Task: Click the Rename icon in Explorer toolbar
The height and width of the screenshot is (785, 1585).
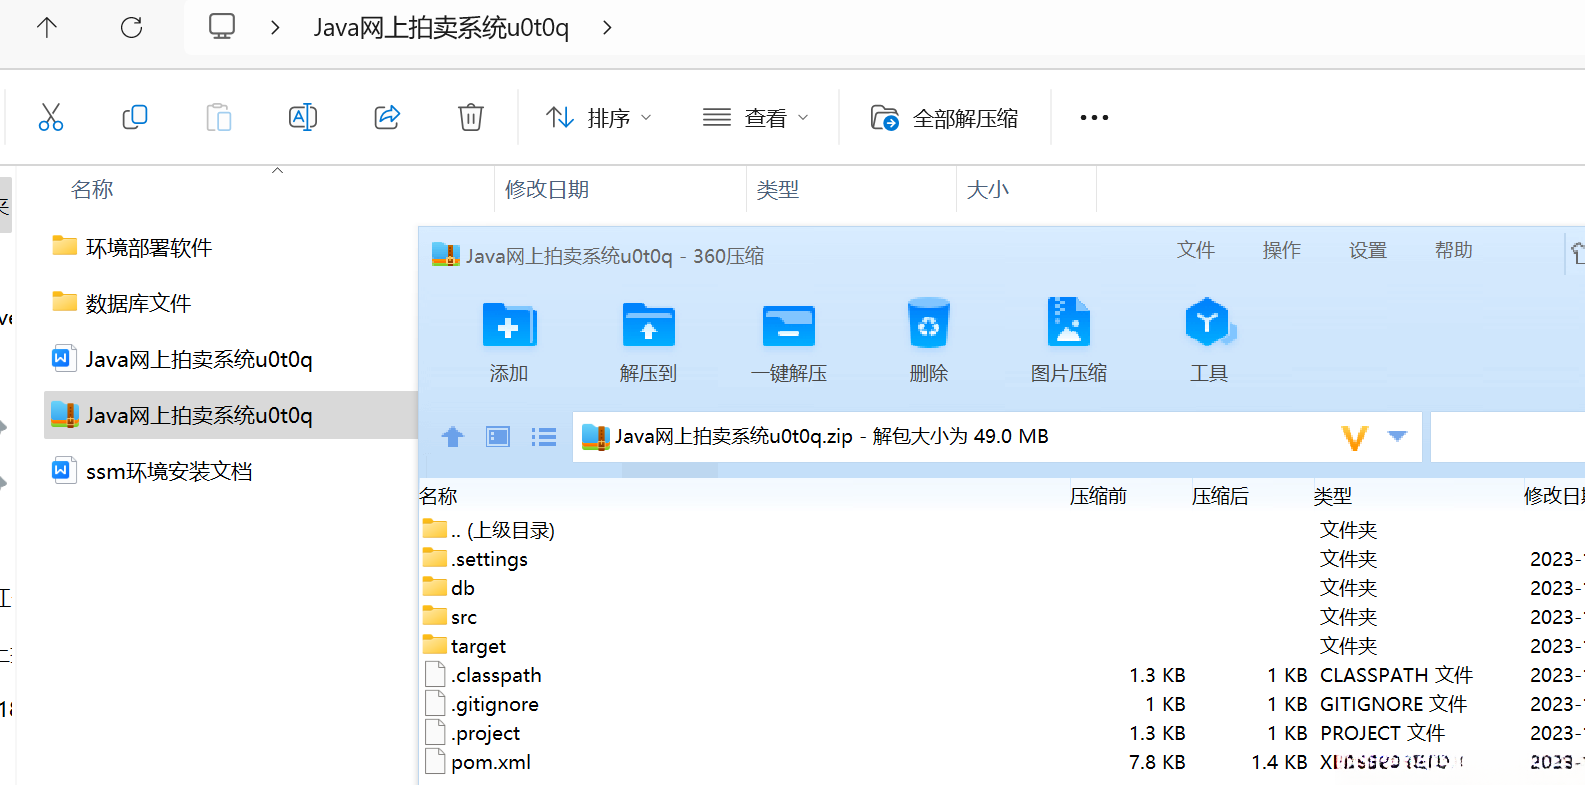Action: [303, 117]
